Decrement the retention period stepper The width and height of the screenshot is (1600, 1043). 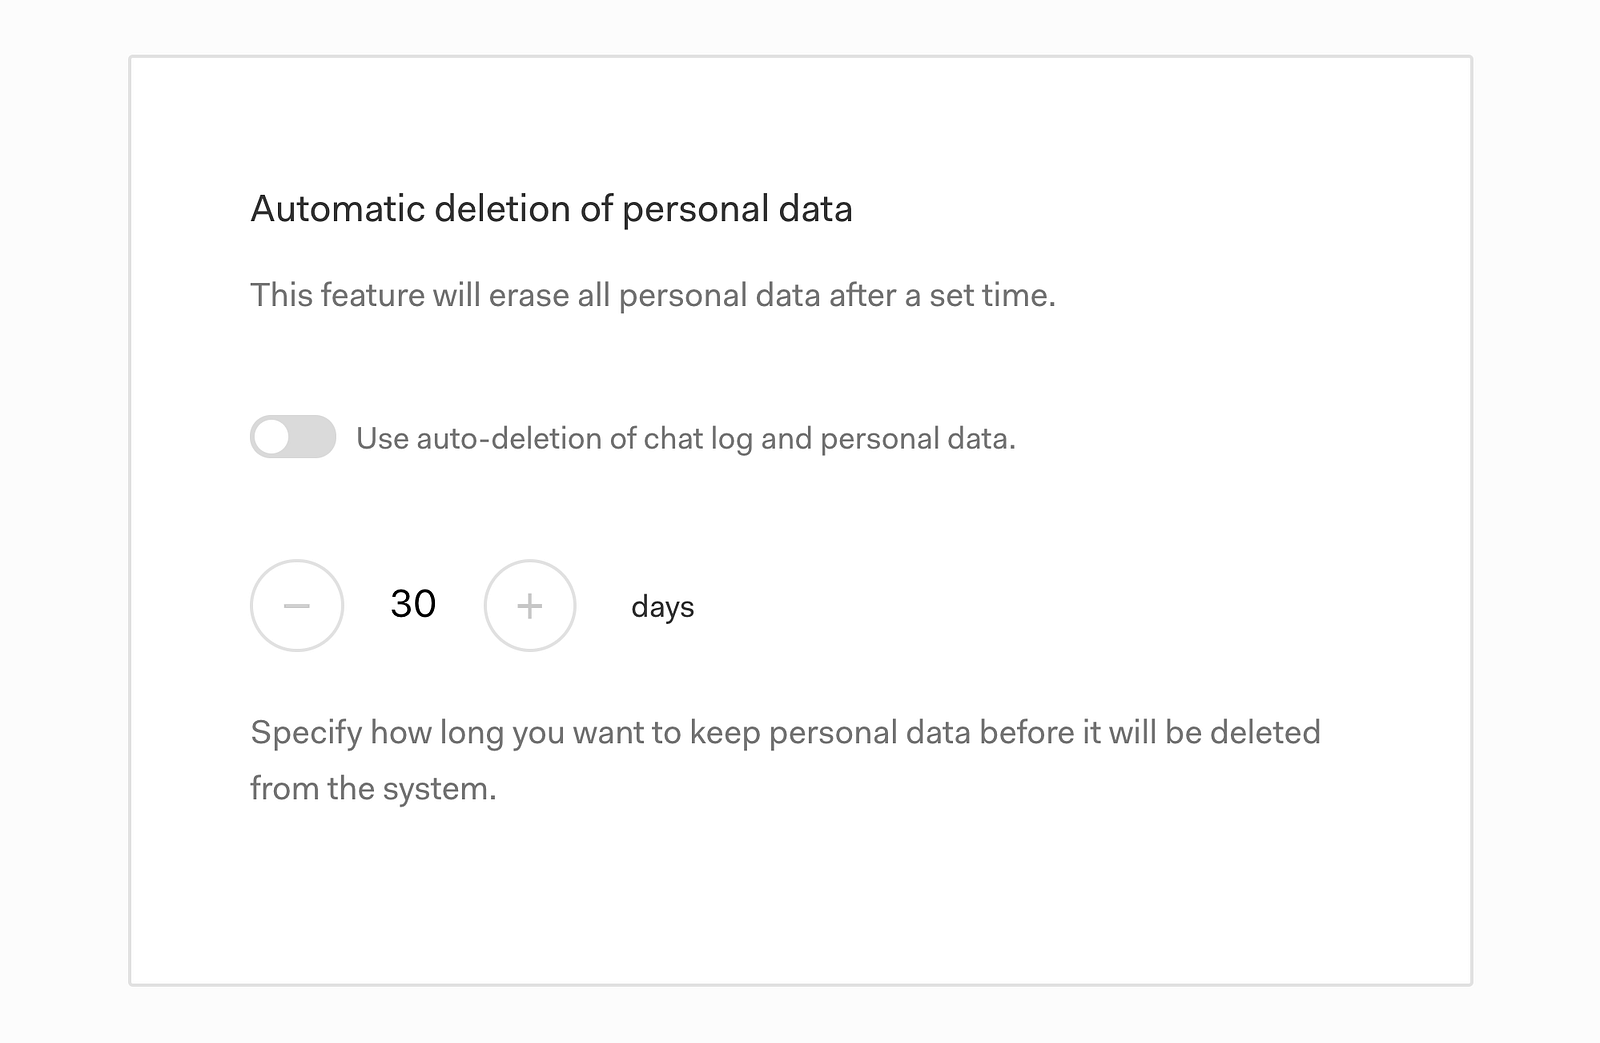pos(297,606)
